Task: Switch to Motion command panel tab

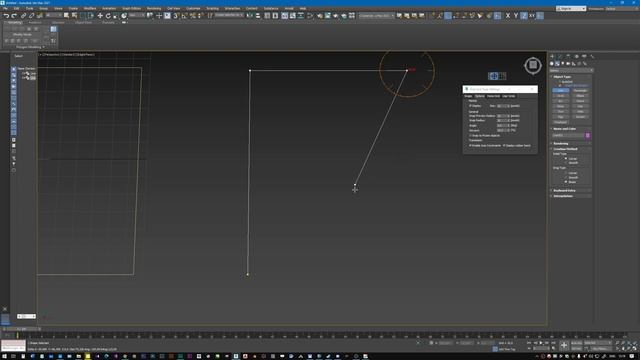Action: pyautogui.click(x=576, y=56)
